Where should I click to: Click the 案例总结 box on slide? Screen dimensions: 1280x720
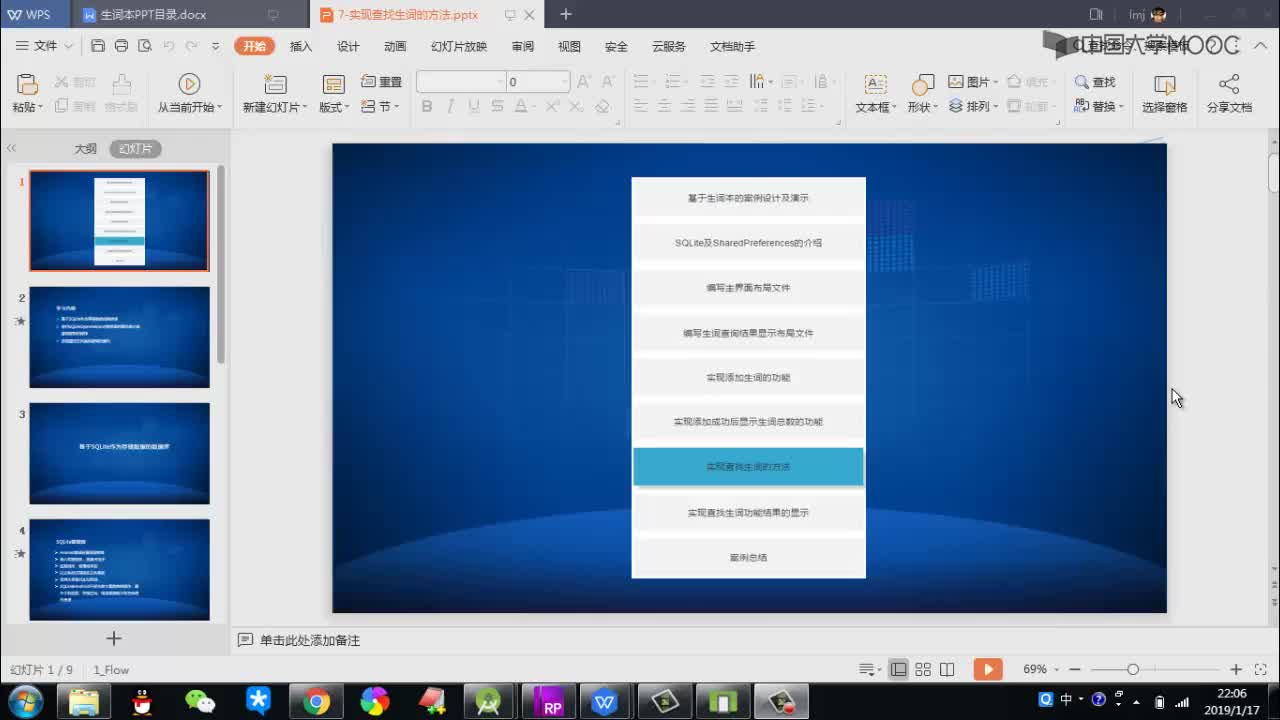click(x=748, y=557)
